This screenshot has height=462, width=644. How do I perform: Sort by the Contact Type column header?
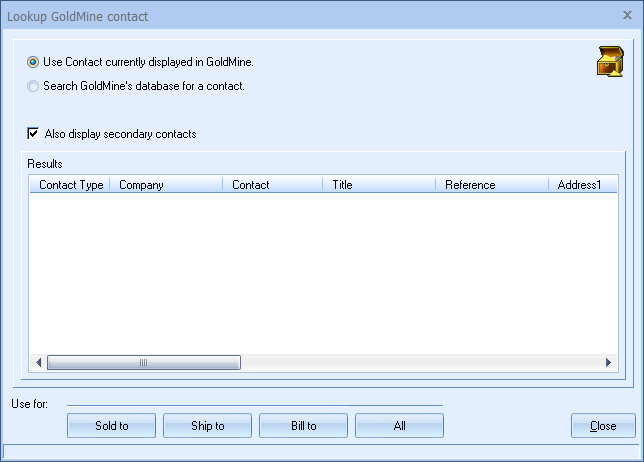[70, 185]
